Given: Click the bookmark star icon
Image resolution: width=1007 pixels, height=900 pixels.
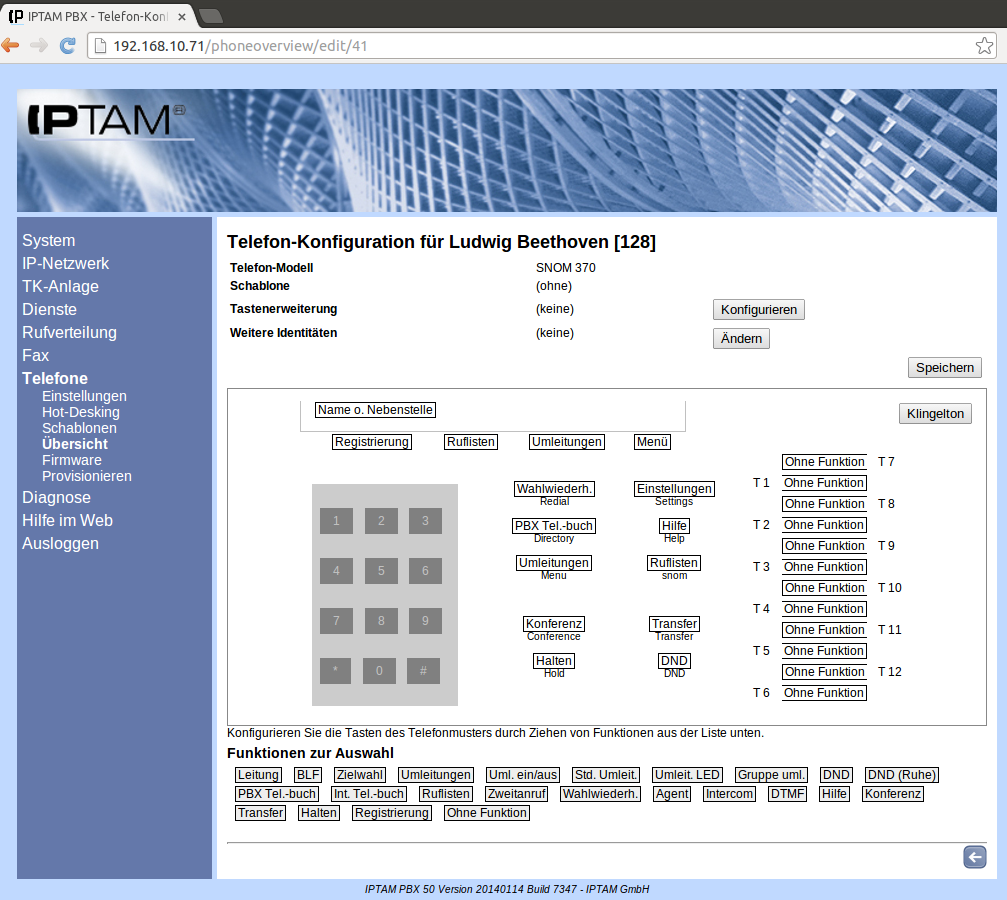Looking at the screenshot, I should coord(984,46).
